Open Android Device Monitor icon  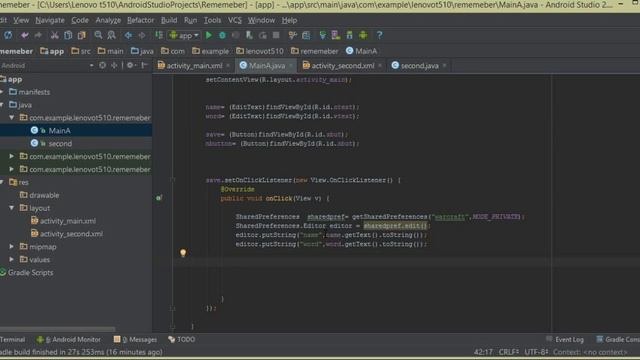click(363, 36)
